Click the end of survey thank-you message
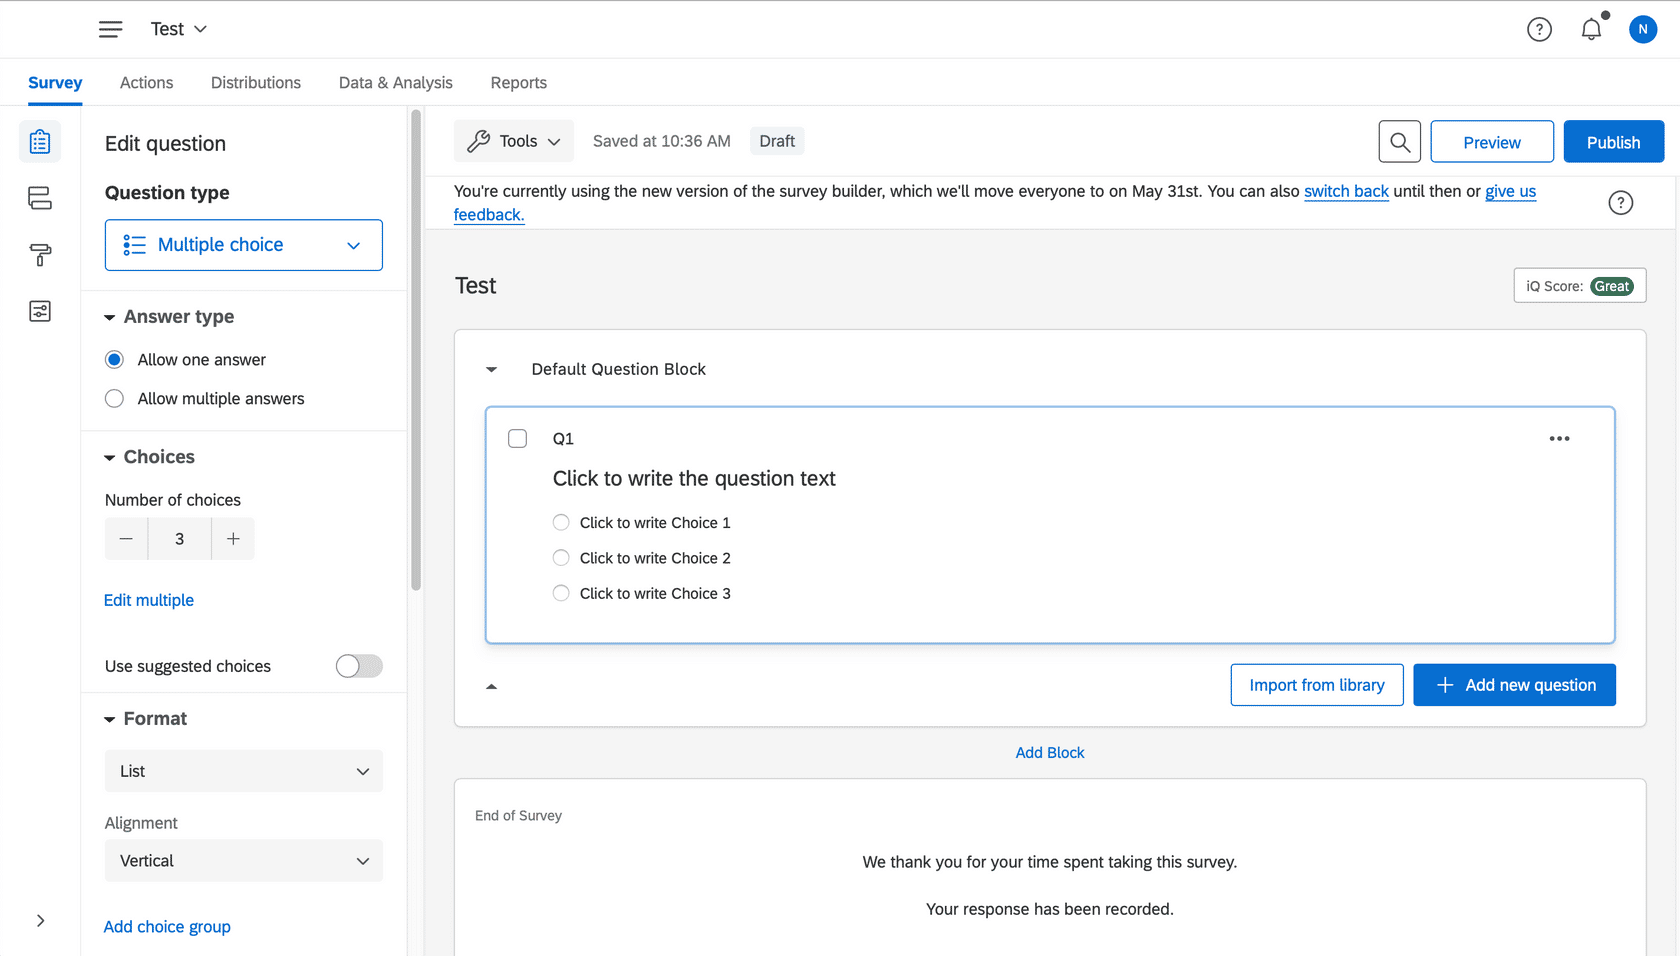The height and width of the screenshot is (956, 1680). pos(1050,862)
